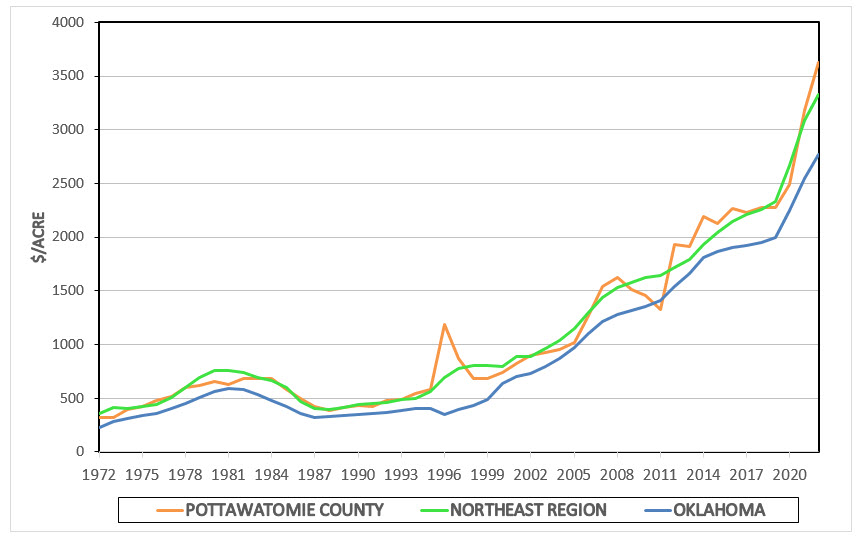Click the orange line's 1996 spike peak
Screen dimensions: 867x541
click(x=444, y=324)
